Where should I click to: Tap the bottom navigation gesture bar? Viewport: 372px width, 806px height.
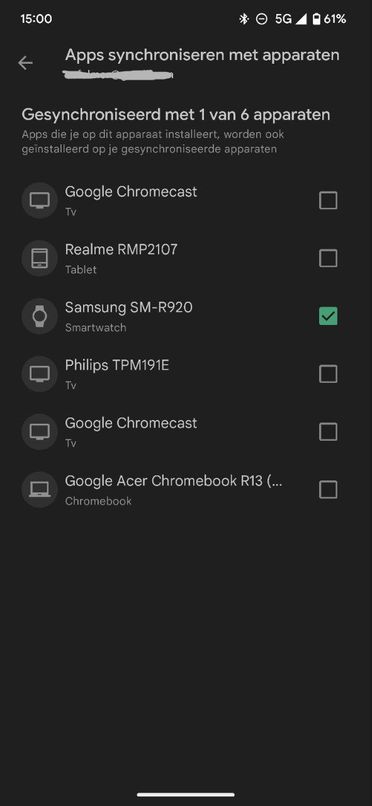point(186,795)
